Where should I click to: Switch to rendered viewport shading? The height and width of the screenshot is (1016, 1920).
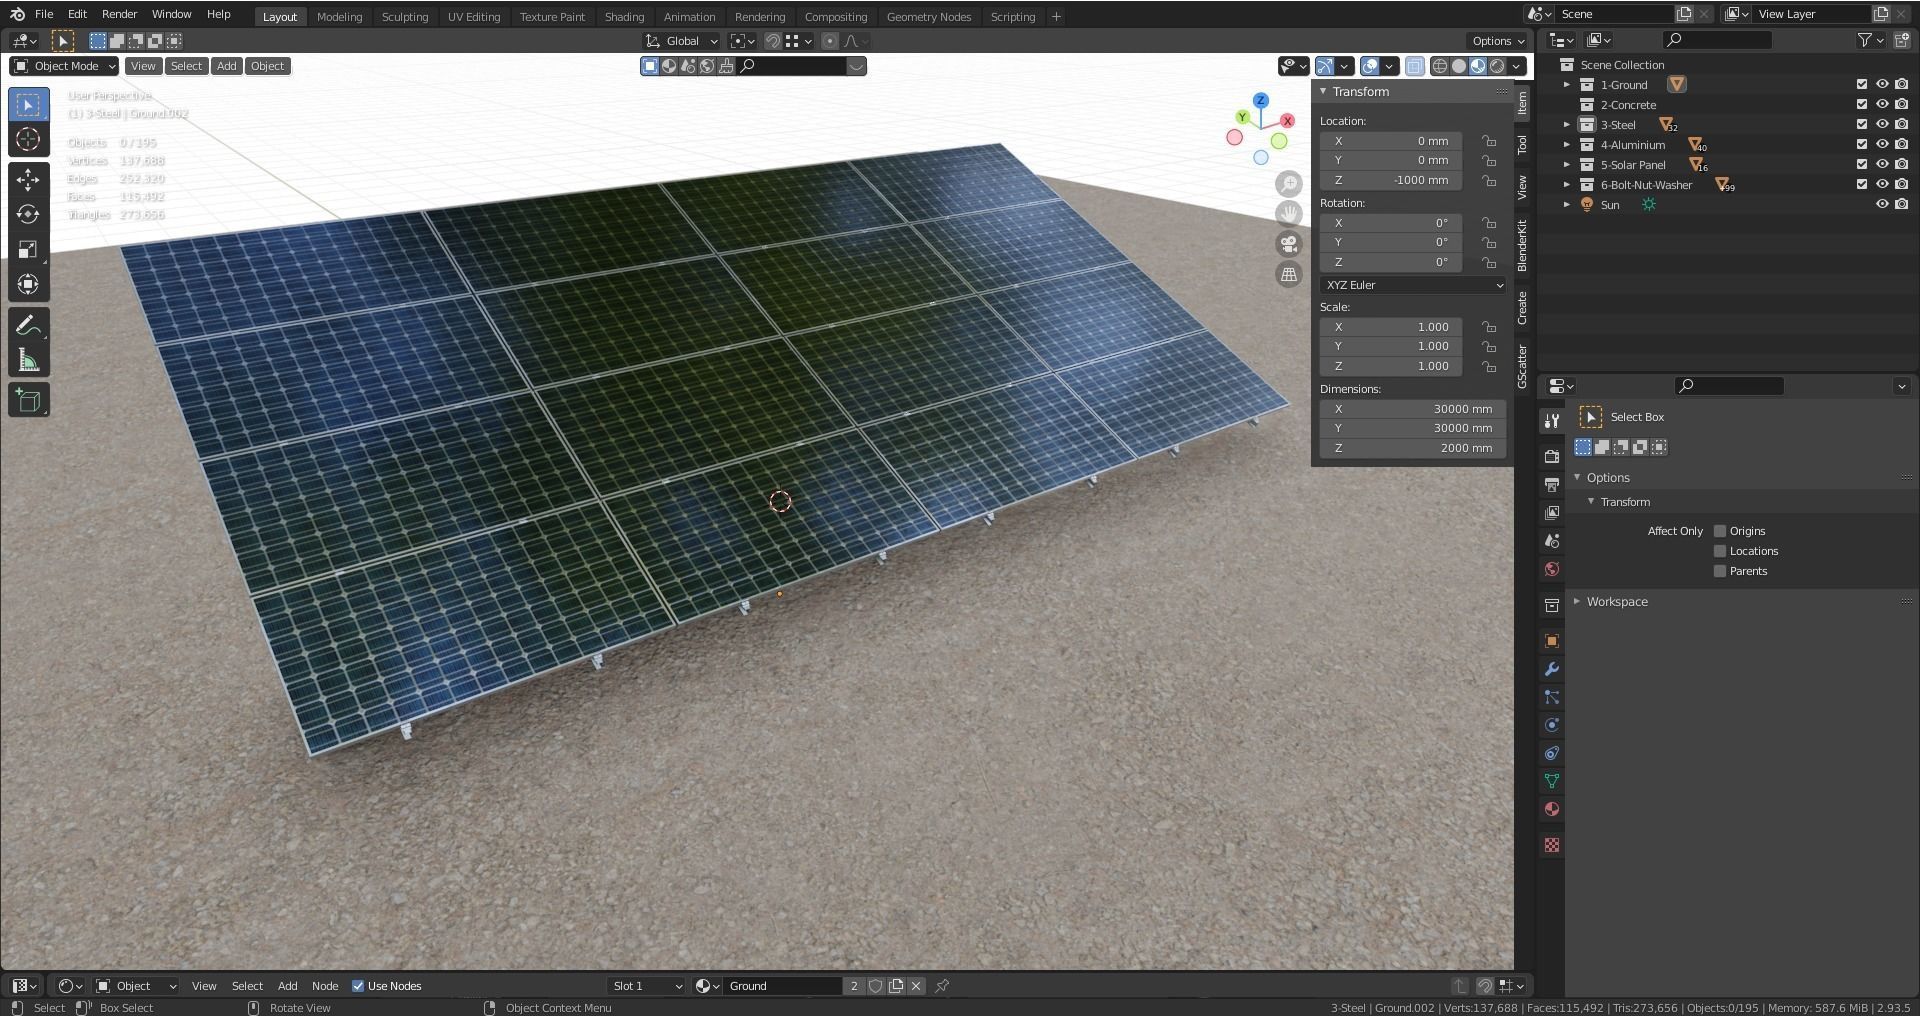[x=1497, y=66]
